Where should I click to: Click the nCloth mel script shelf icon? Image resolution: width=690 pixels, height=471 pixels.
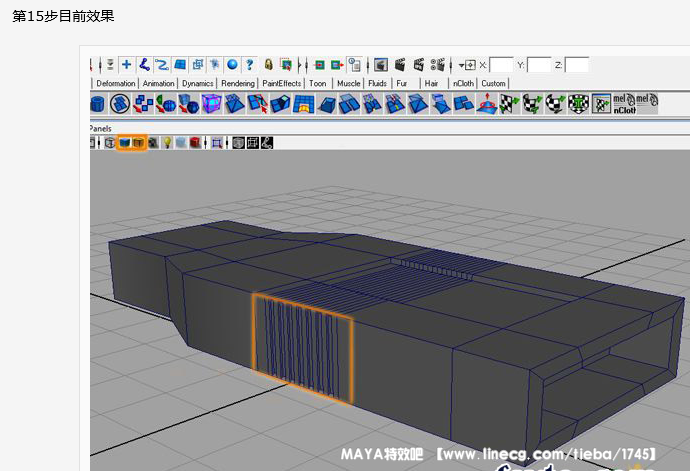(624, 104)
